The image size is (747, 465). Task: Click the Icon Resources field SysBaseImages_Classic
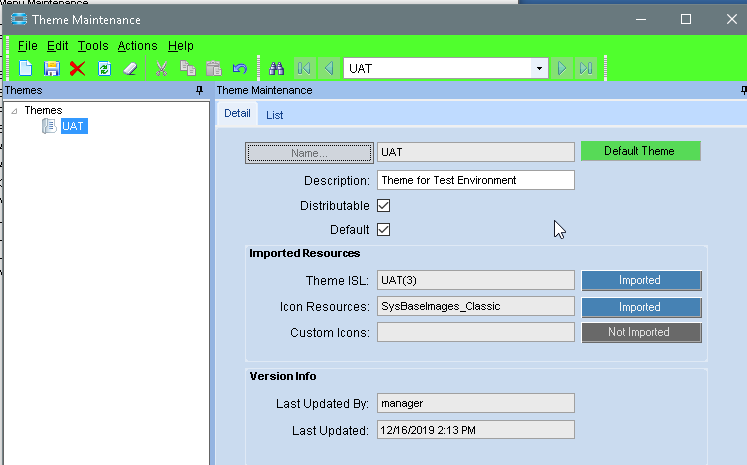point(475,306)
